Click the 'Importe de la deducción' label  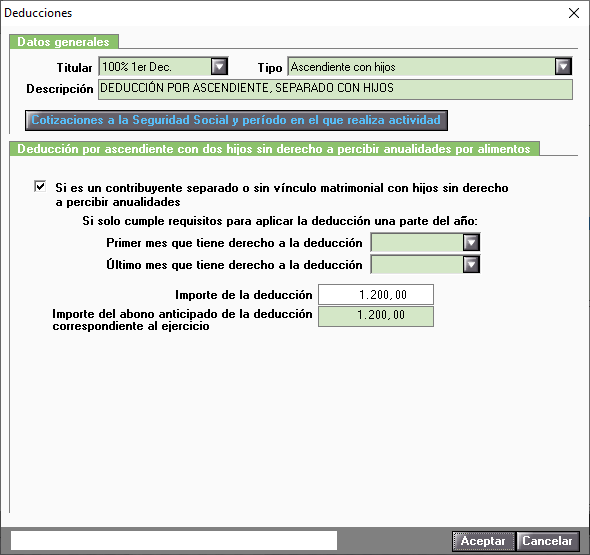coord(243,295)
